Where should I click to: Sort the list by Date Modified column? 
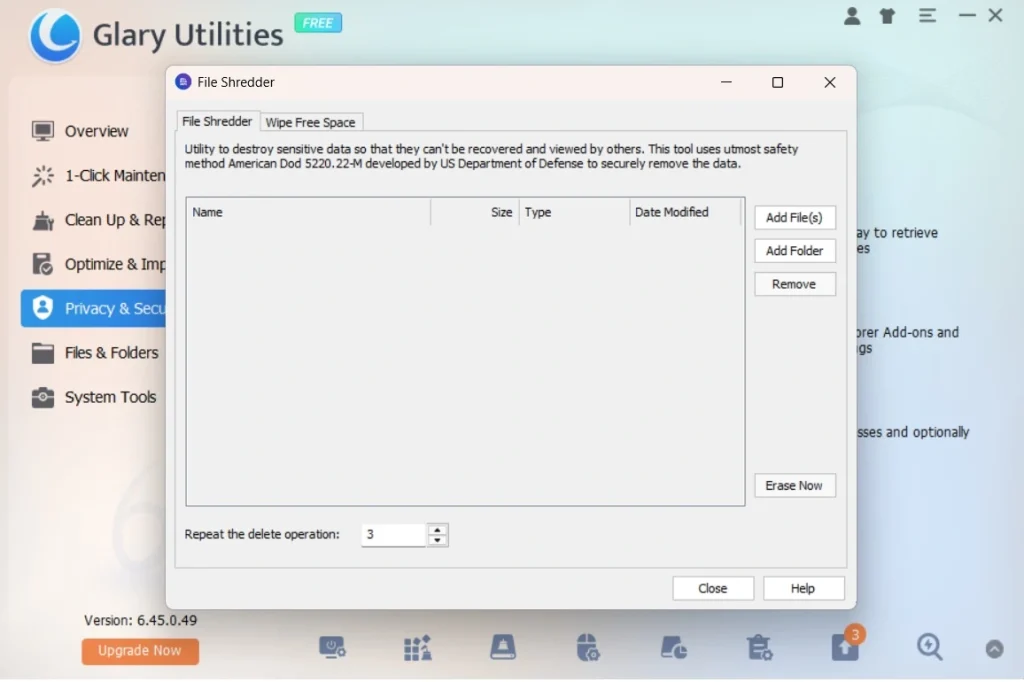coord(686,212)
